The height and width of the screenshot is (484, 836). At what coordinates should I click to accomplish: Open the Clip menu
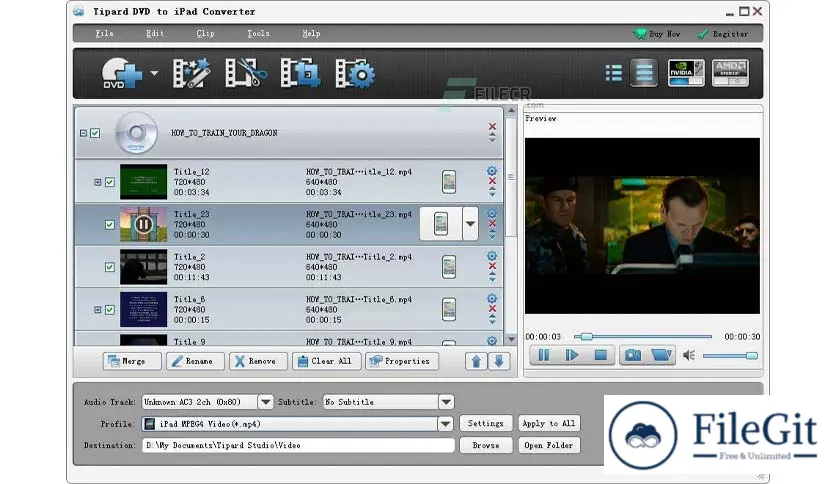click(205, 34)
